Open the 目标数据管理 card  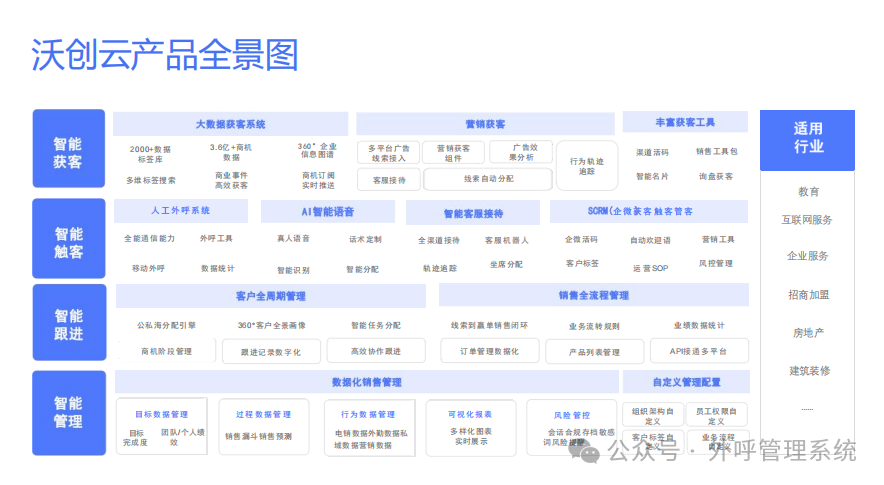pos(162,426)
